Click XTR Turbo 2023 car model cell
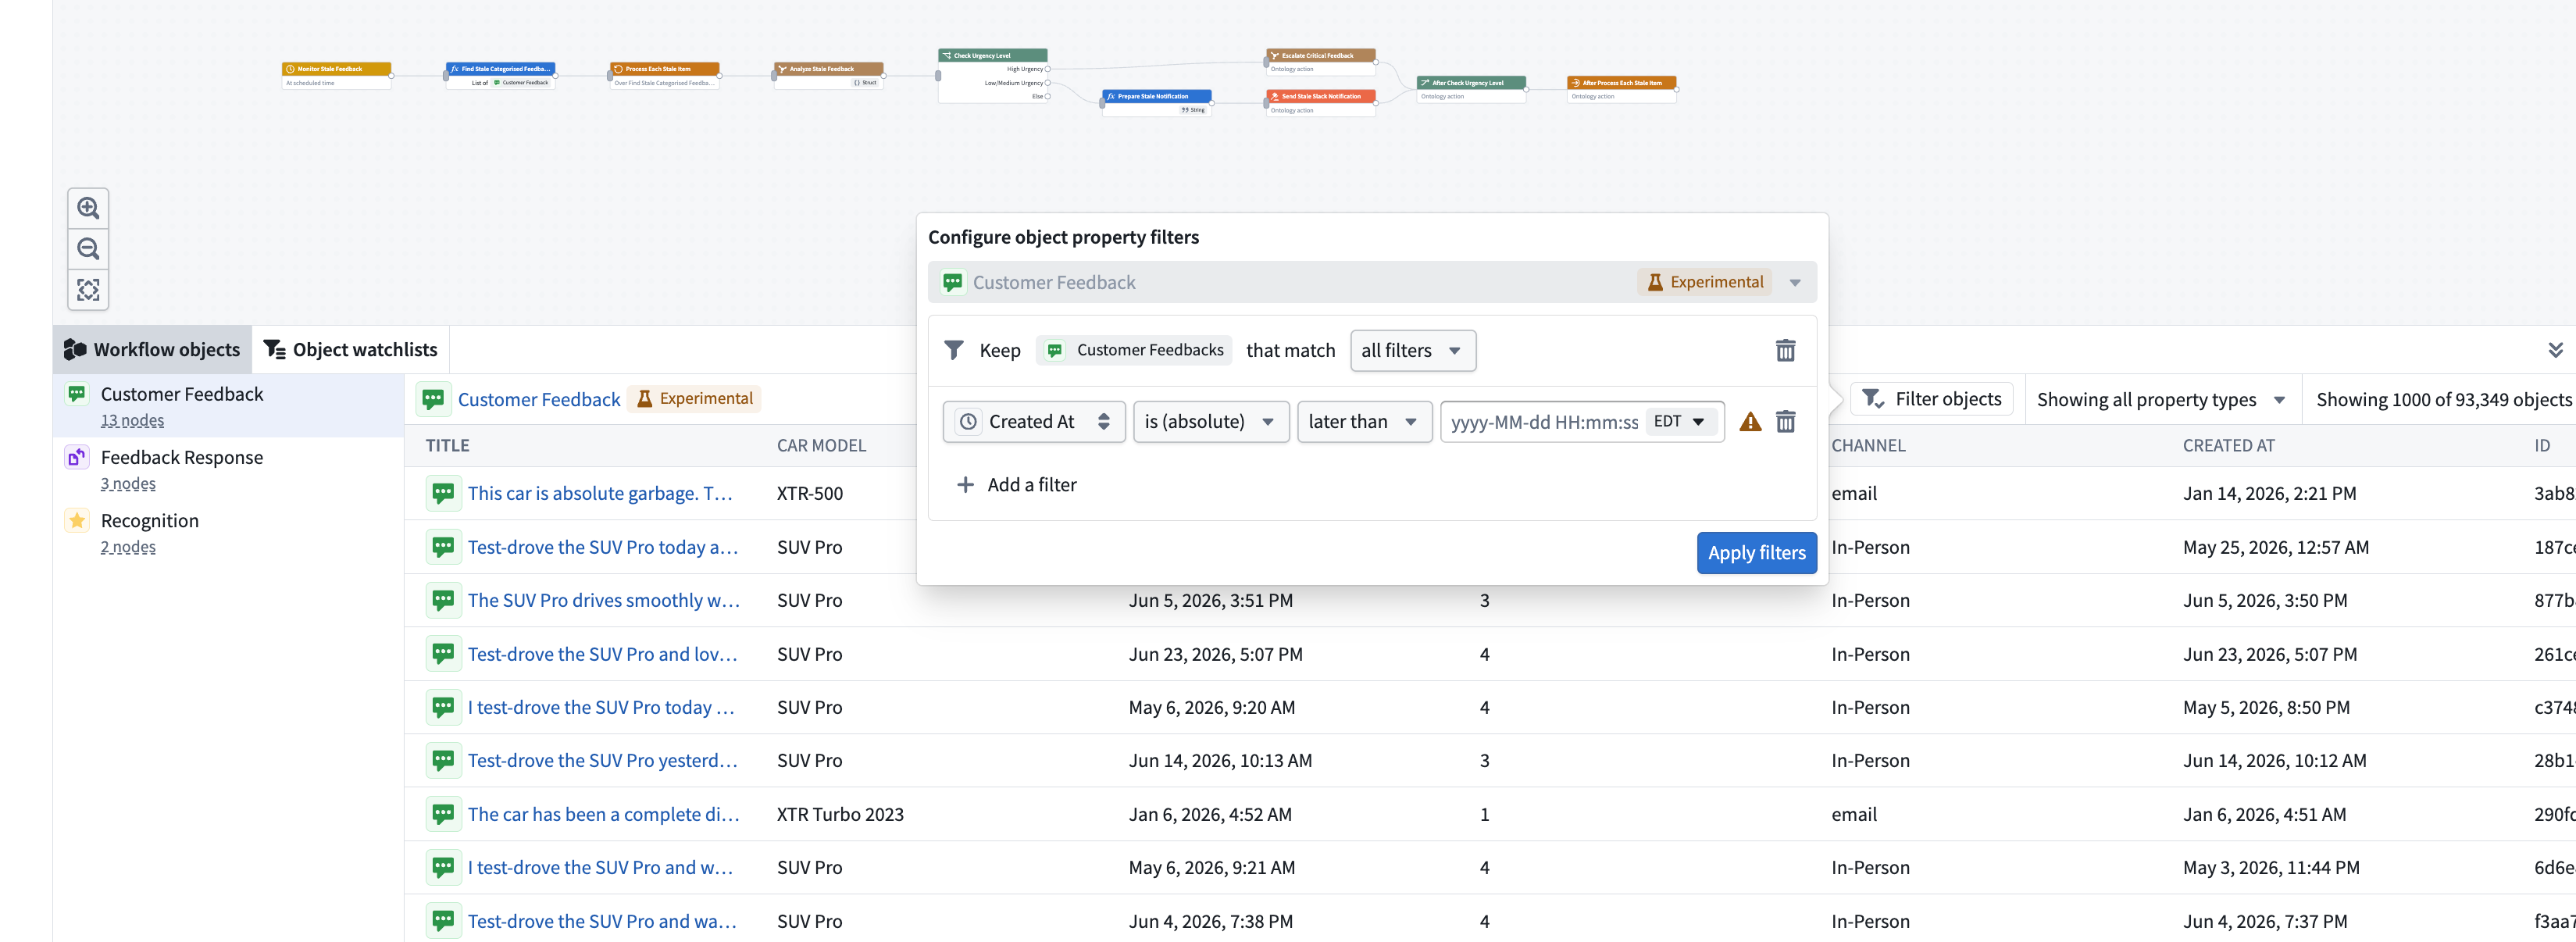 tap(840, 814)
